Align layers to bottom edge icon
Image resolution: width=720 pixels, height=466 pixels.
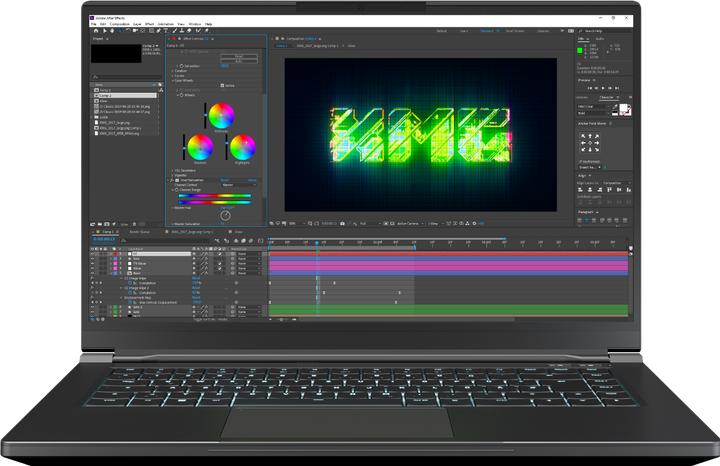click(629, 190)
